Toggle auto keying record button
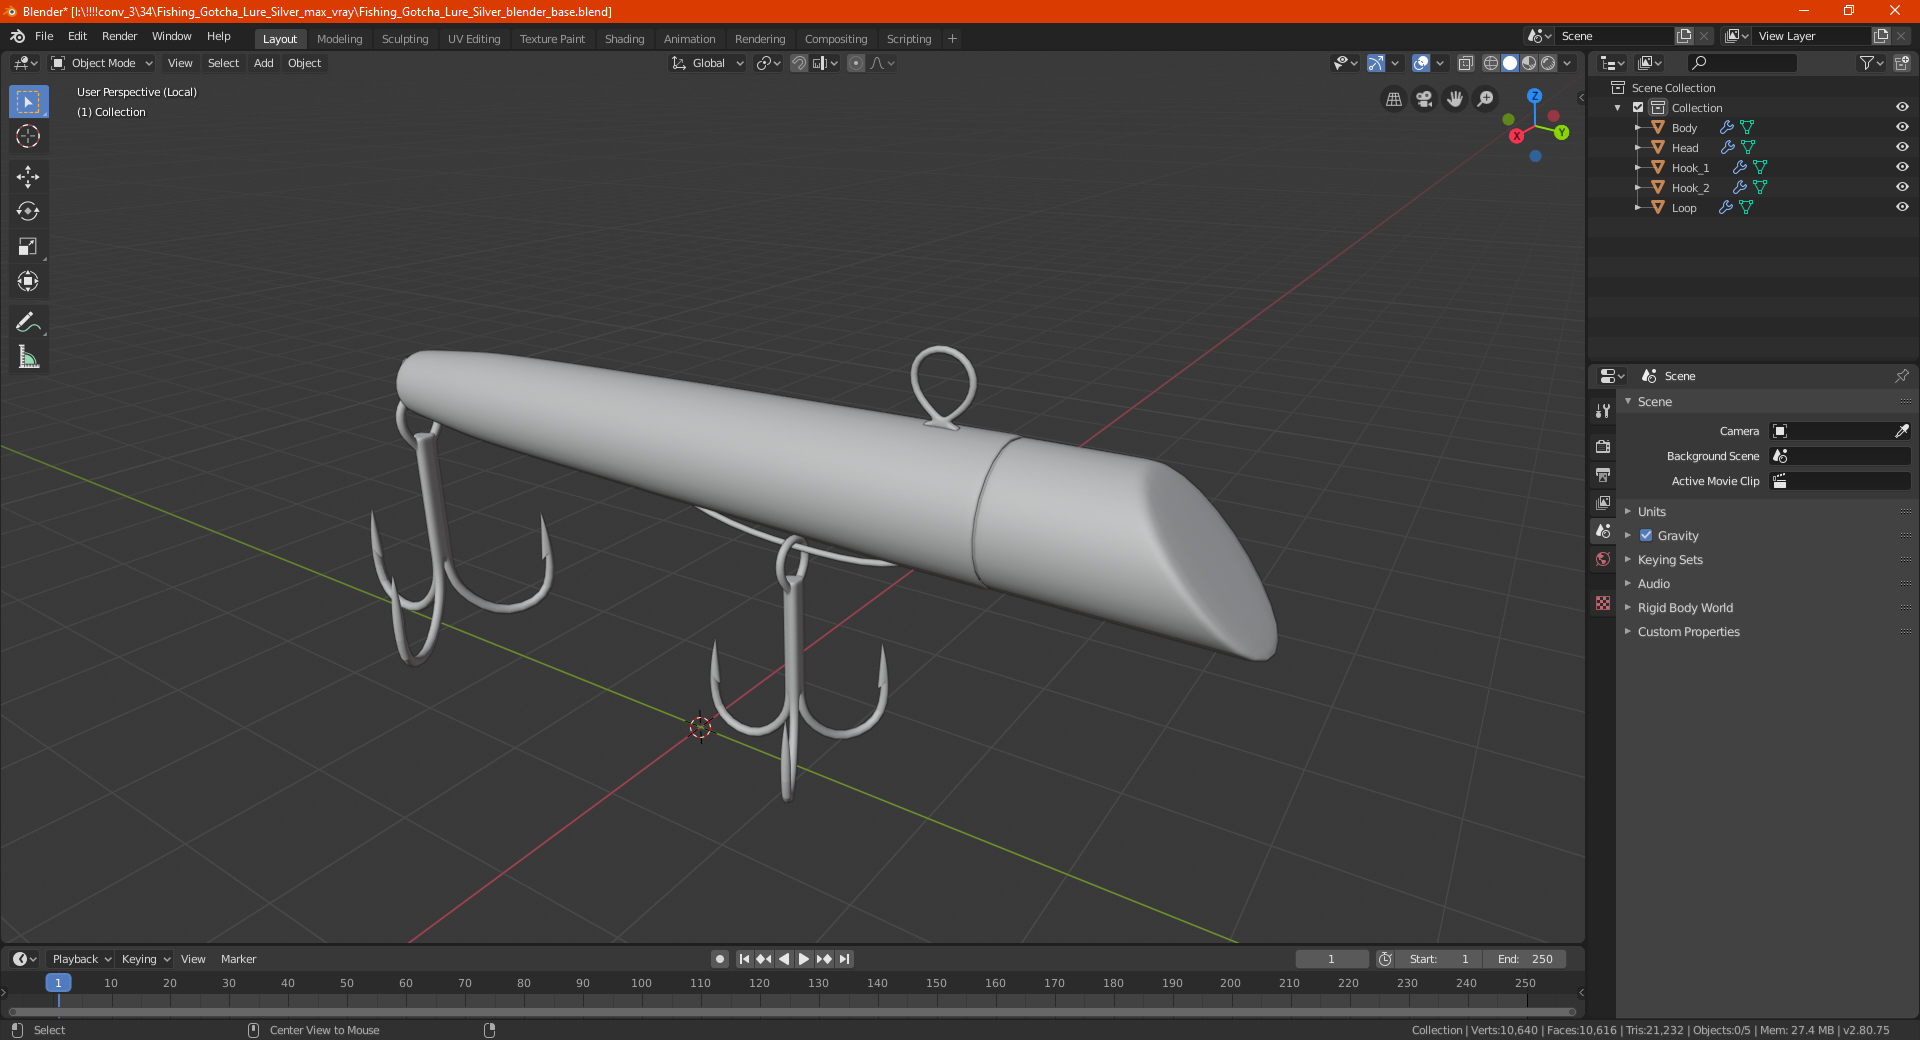Viewport: 1920px width, 1040px height. (x=719, y=959)
